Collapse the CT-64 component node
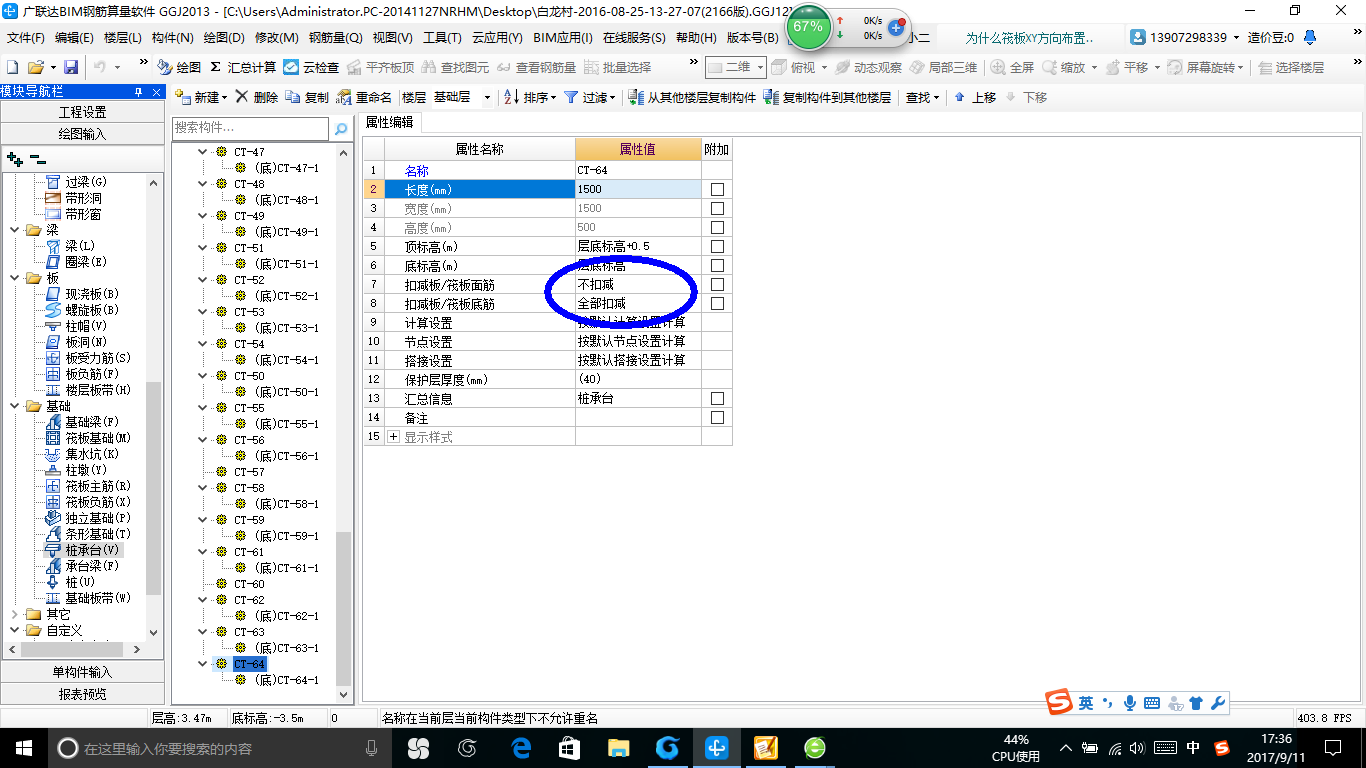Viewport: 1366px width, 768px height. pos(203,664)
